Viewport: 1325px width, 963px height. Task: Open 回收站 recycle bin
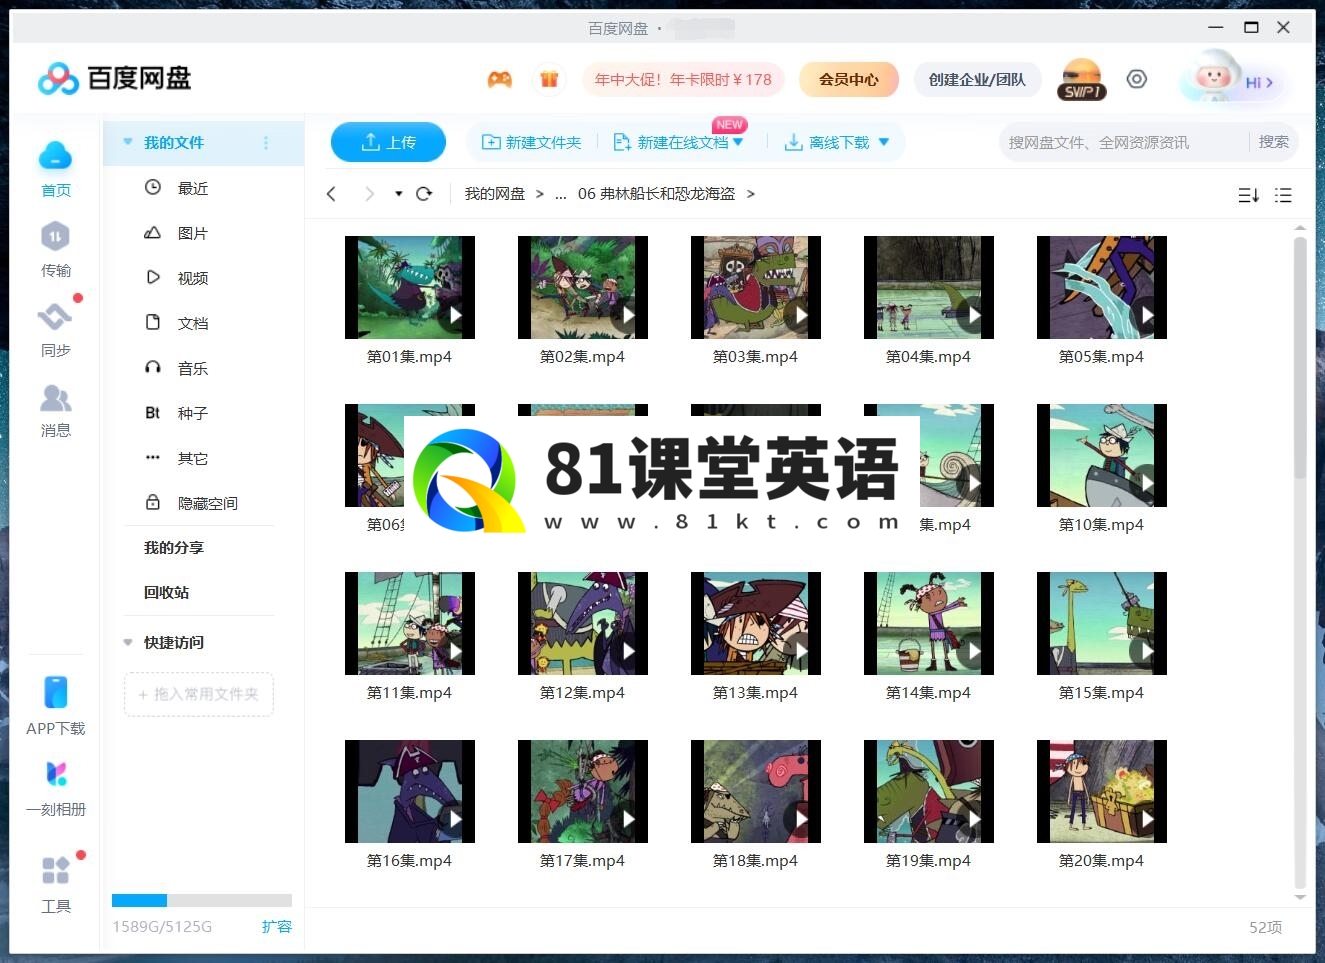(x=166, y=592)
